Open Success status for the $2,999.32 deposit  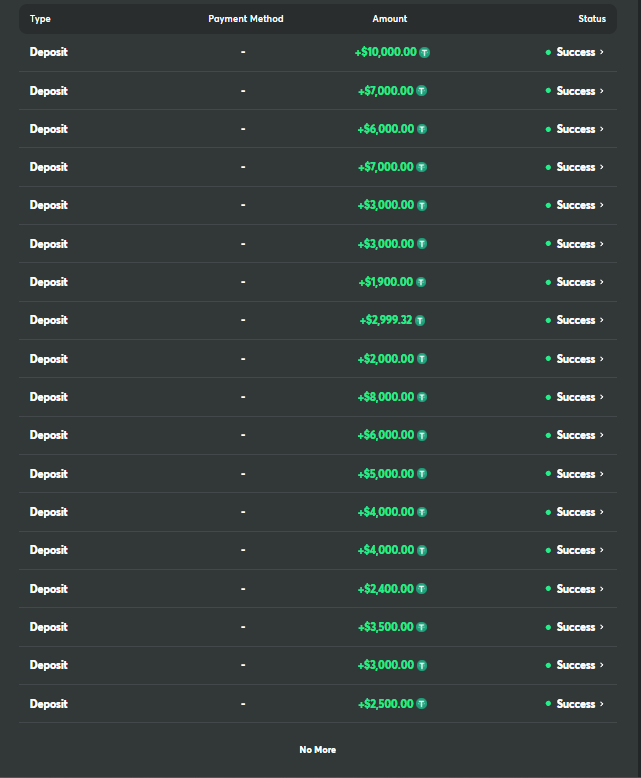pyautogui.click(x=576, y=320)
